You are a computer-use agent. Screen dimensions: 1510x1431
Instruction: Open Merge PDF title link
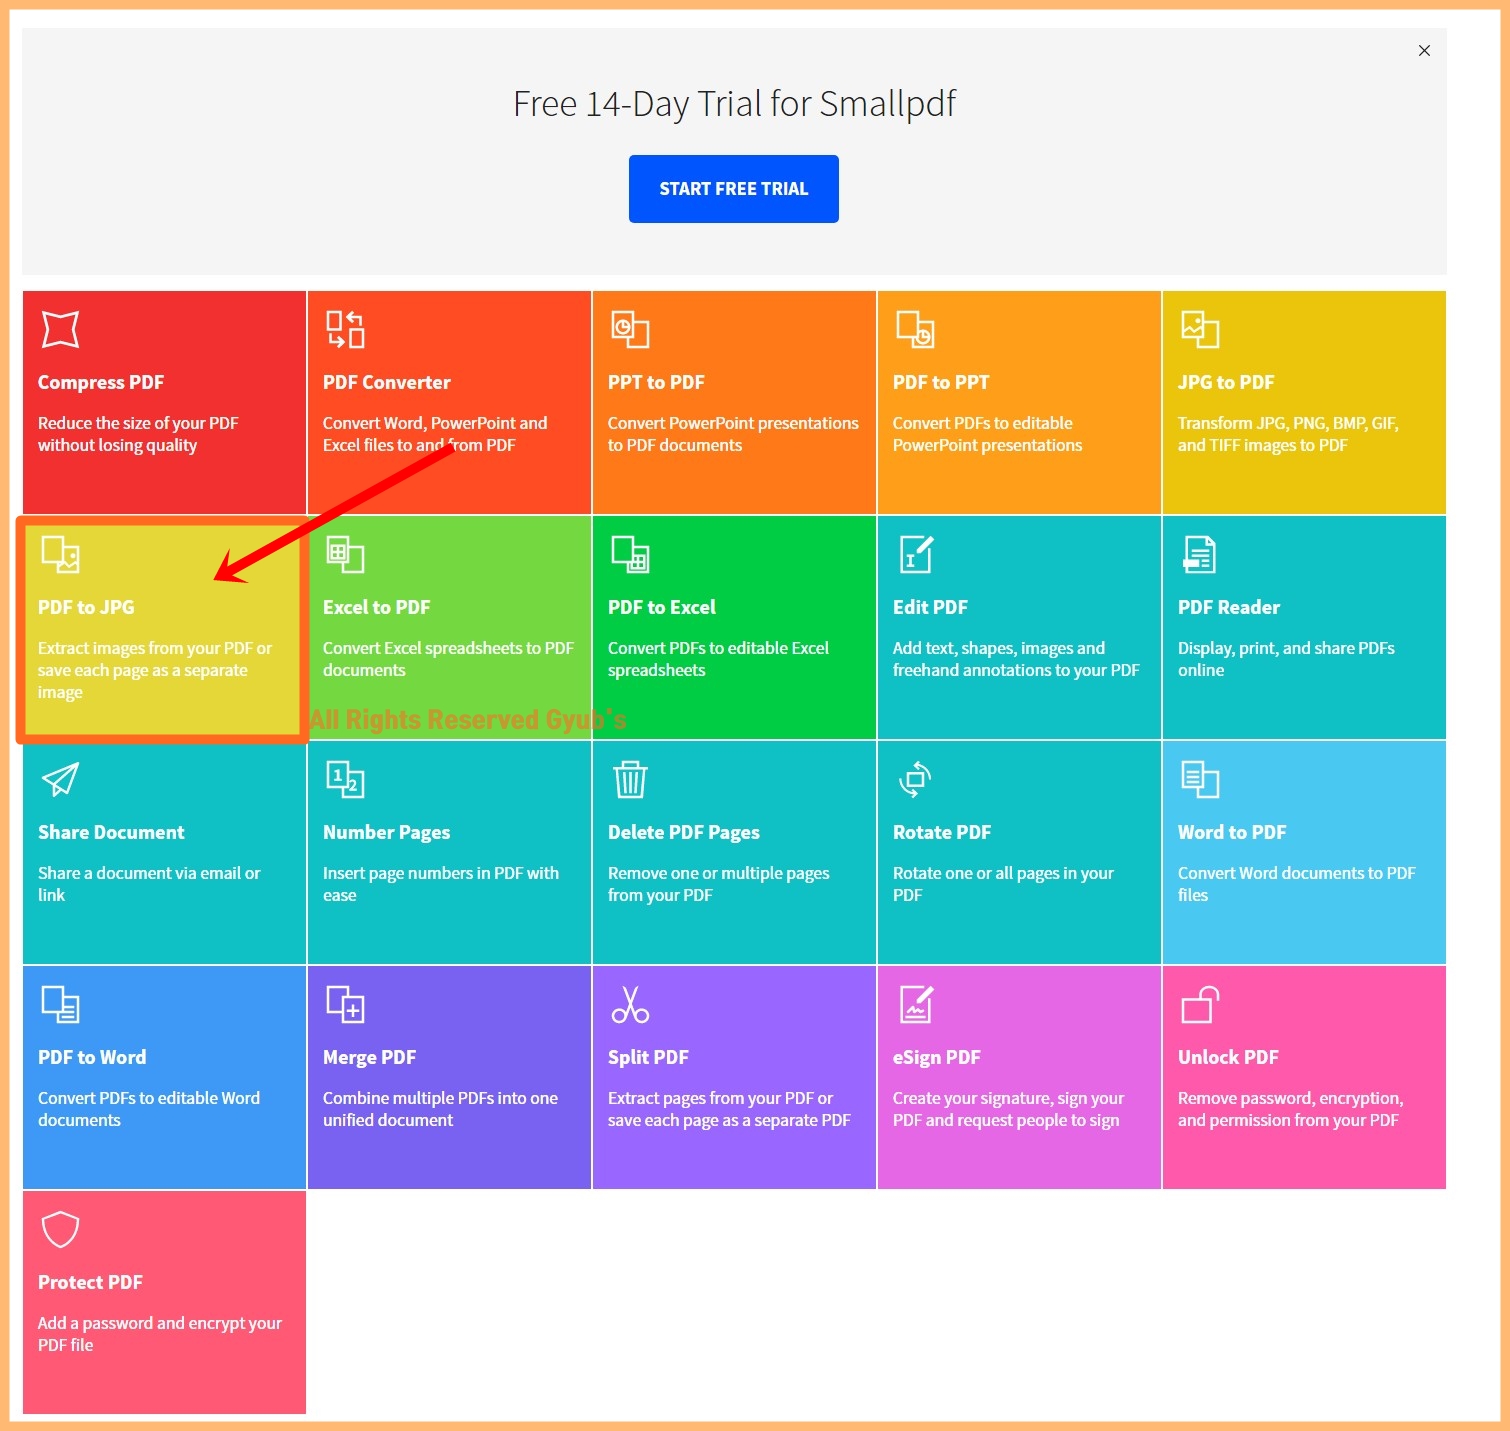click(x=369, y=1058)
